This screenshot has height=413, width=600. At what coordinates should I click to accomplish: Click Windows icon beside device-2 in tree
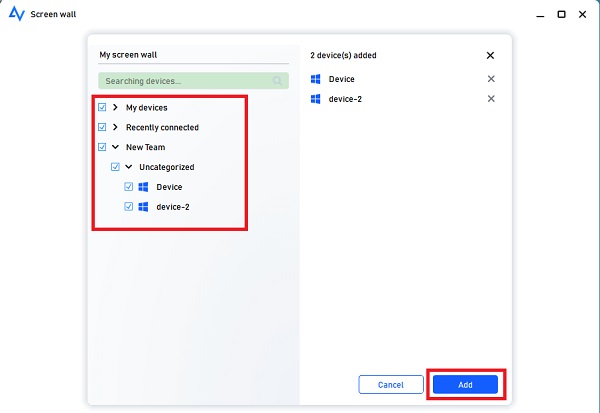(144, 207)
